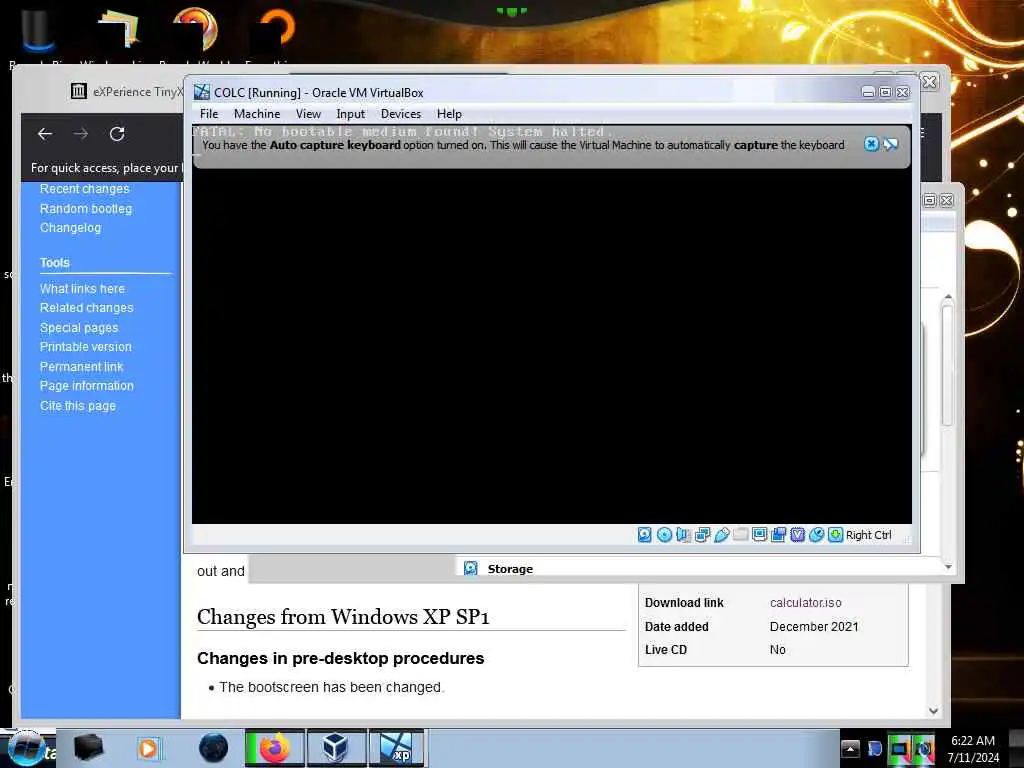The image size is (1024, 768).
Task: Select the eXPerience TinyX browser tab
Action: pos(127,91)
